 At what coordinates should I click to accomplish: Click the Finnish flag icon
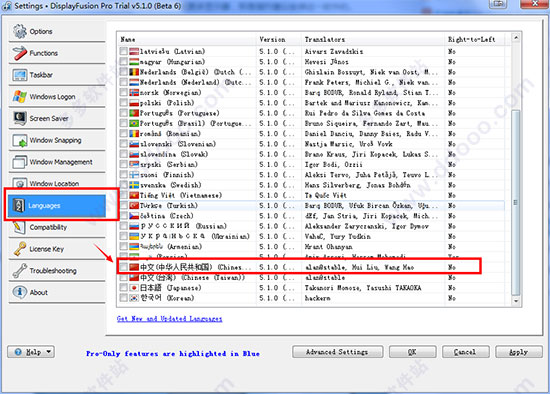point(134,175)
